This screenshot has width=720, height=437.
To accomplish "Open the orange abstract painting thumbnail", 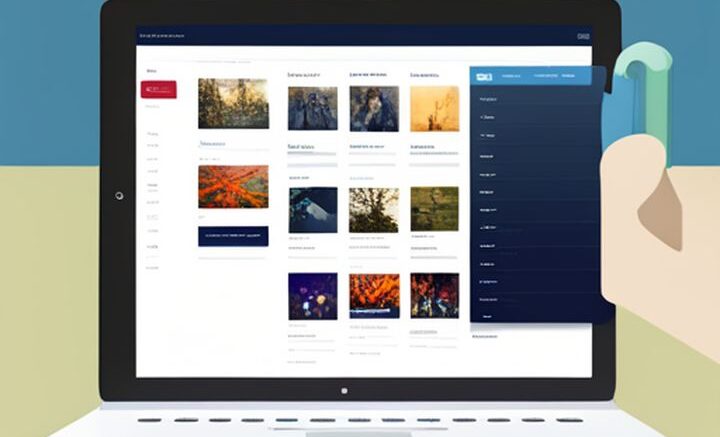I will click(233, 187).
